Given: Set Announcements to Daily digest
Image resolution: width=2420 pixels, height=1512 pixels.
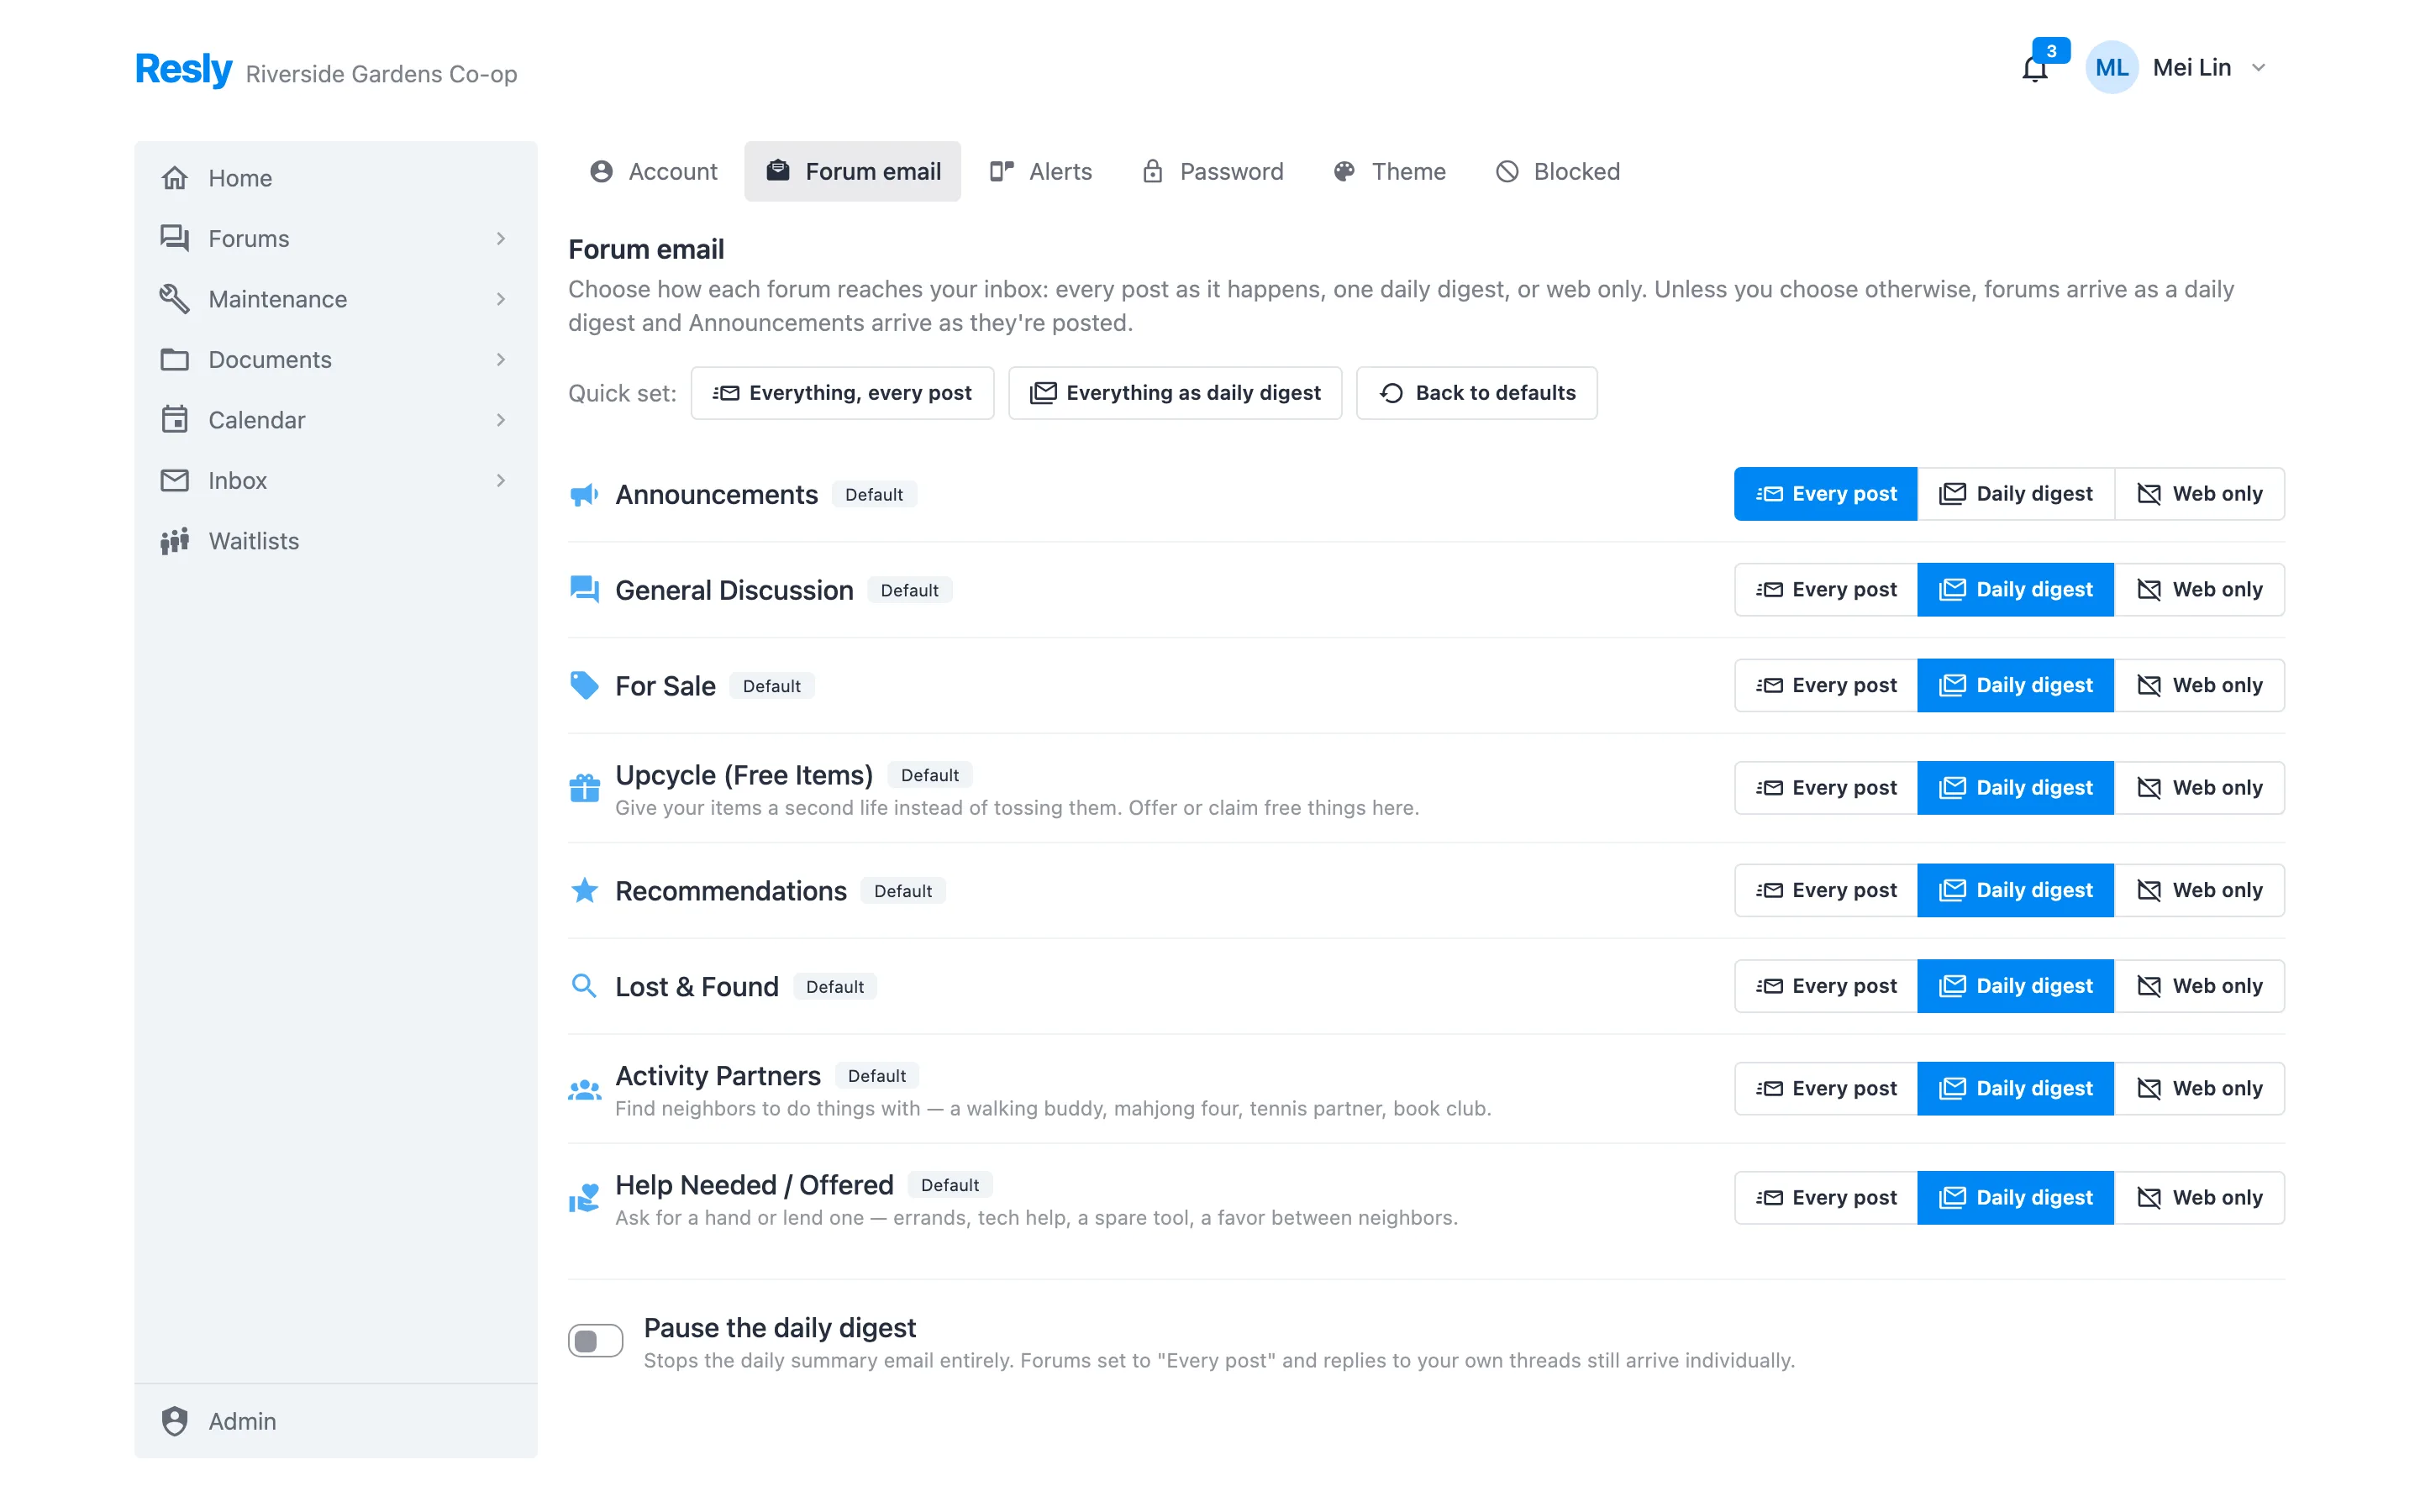Looking at the screenshot, I should click(x=2015, y=494).
